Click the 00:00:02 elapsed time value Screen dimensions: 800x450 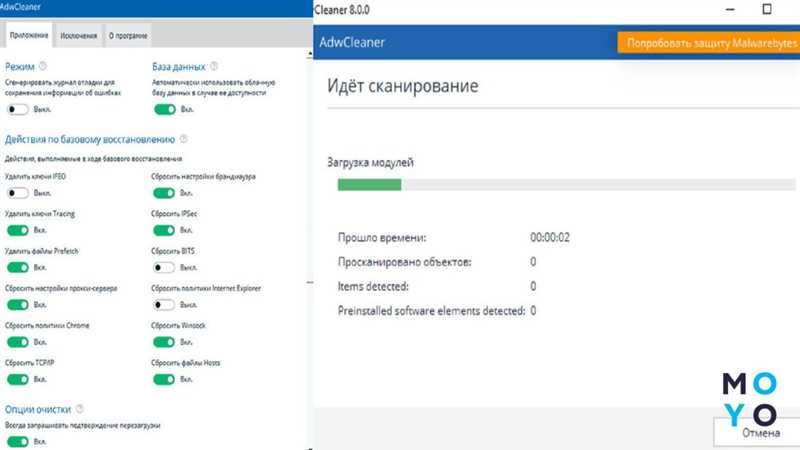(549, 237)
